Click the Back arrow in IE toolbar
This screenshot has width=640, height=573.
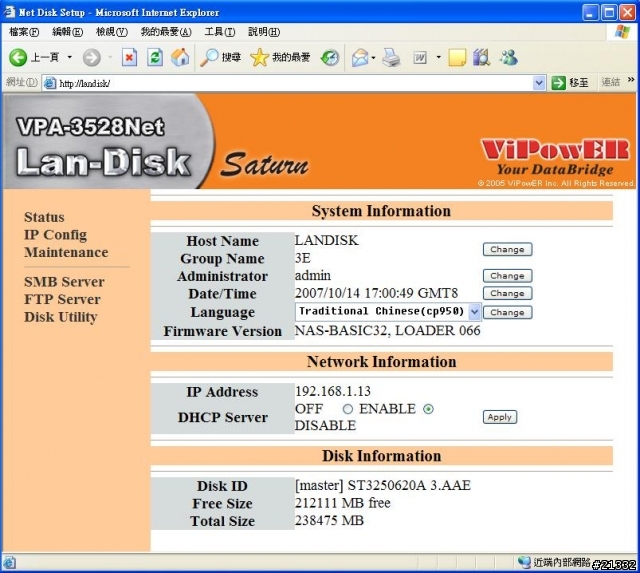click(x=18, y=58)
